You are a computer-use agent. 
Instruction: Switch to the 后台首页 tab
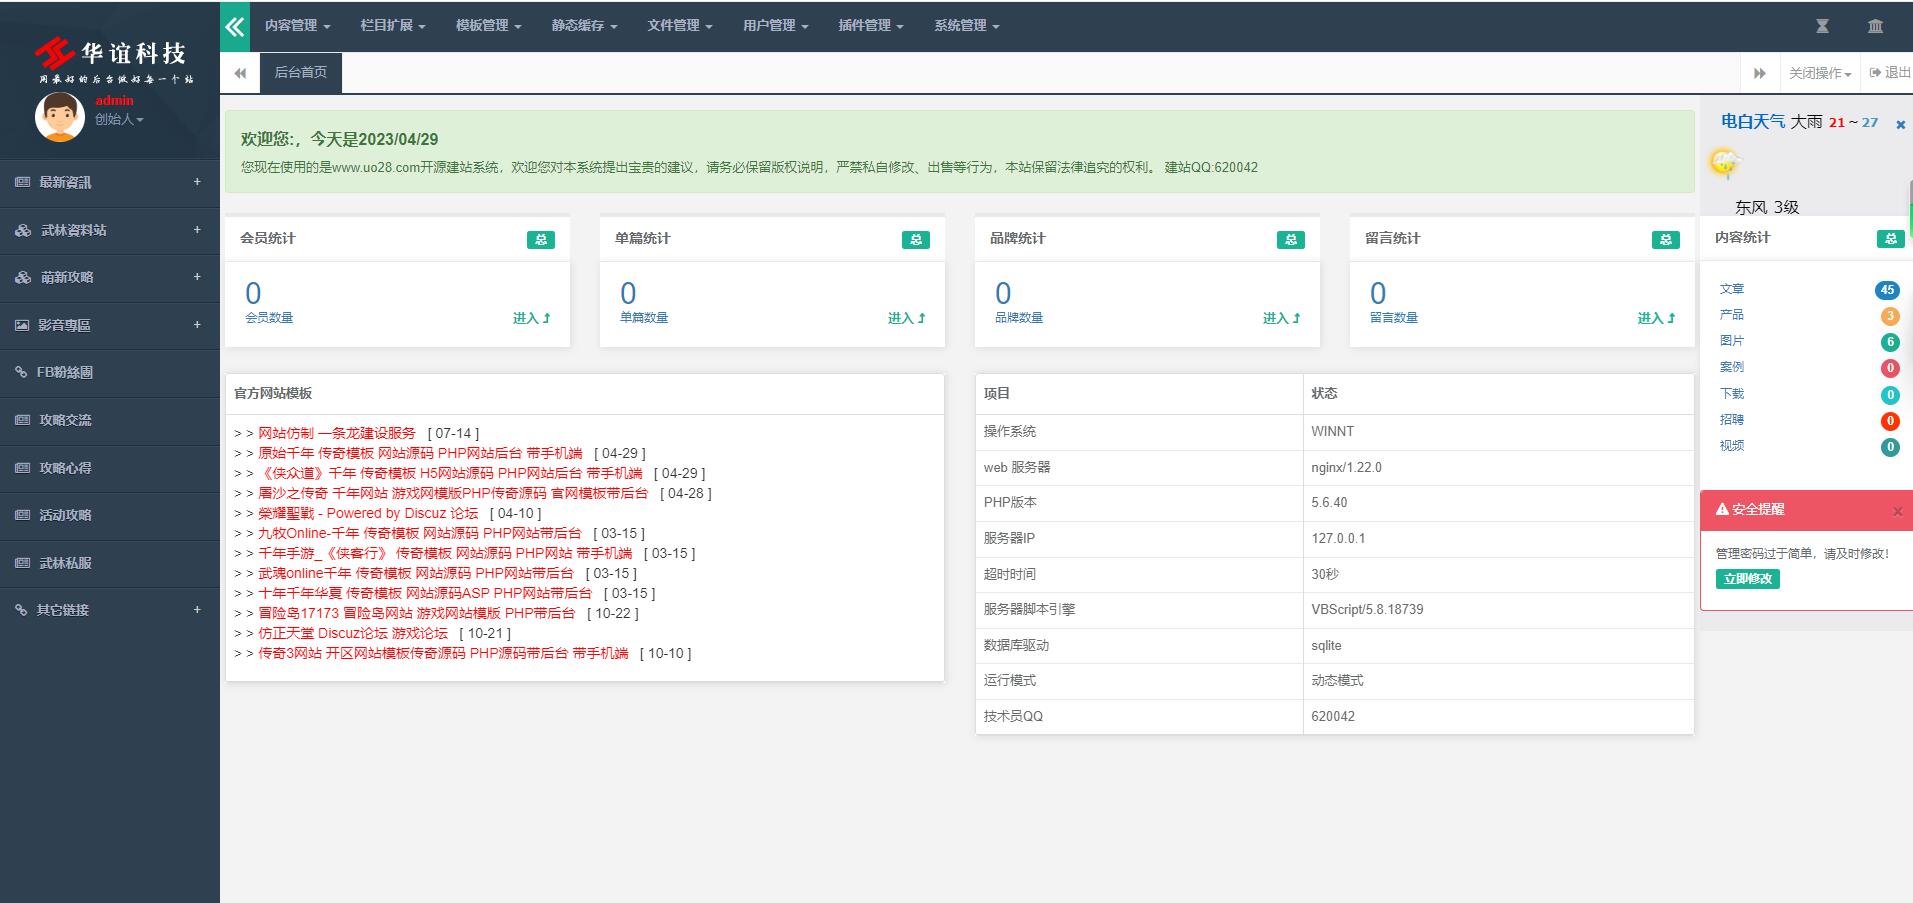(x=301, y=73)
